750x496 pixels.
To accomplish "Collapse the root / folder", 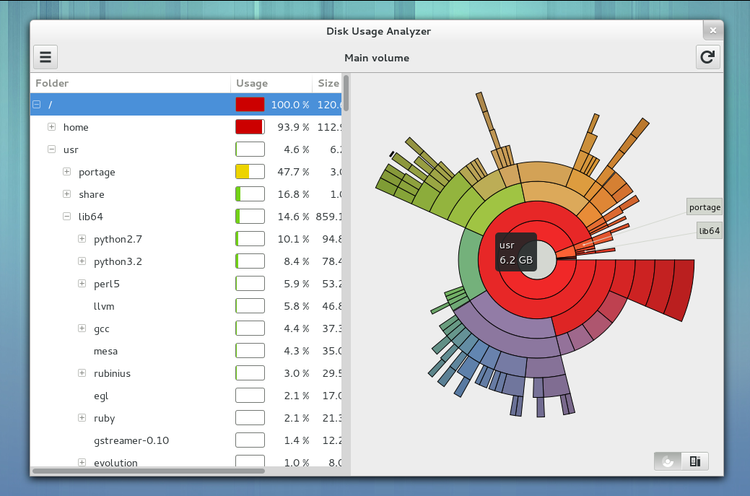I will (x=37, y=105).
